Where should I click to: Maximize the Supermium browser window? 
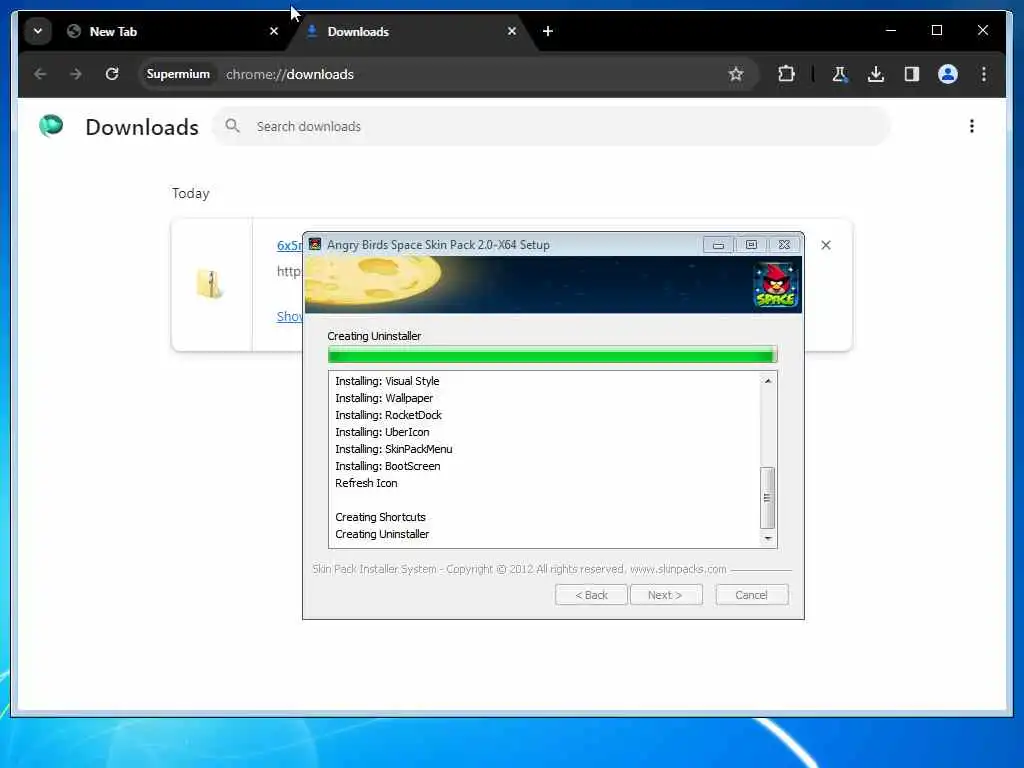pyautogui.click(x=936, y=30)
